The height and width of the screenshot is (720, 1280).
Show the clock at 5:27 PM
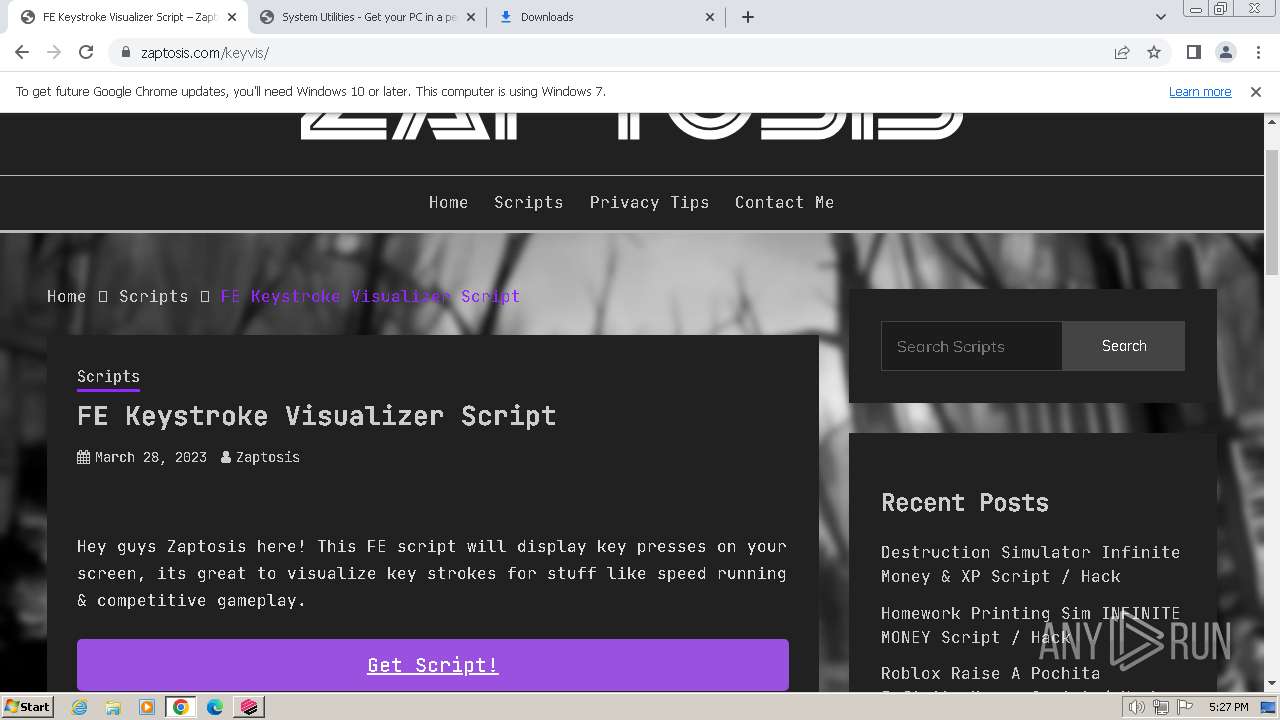pos(1228,707)
